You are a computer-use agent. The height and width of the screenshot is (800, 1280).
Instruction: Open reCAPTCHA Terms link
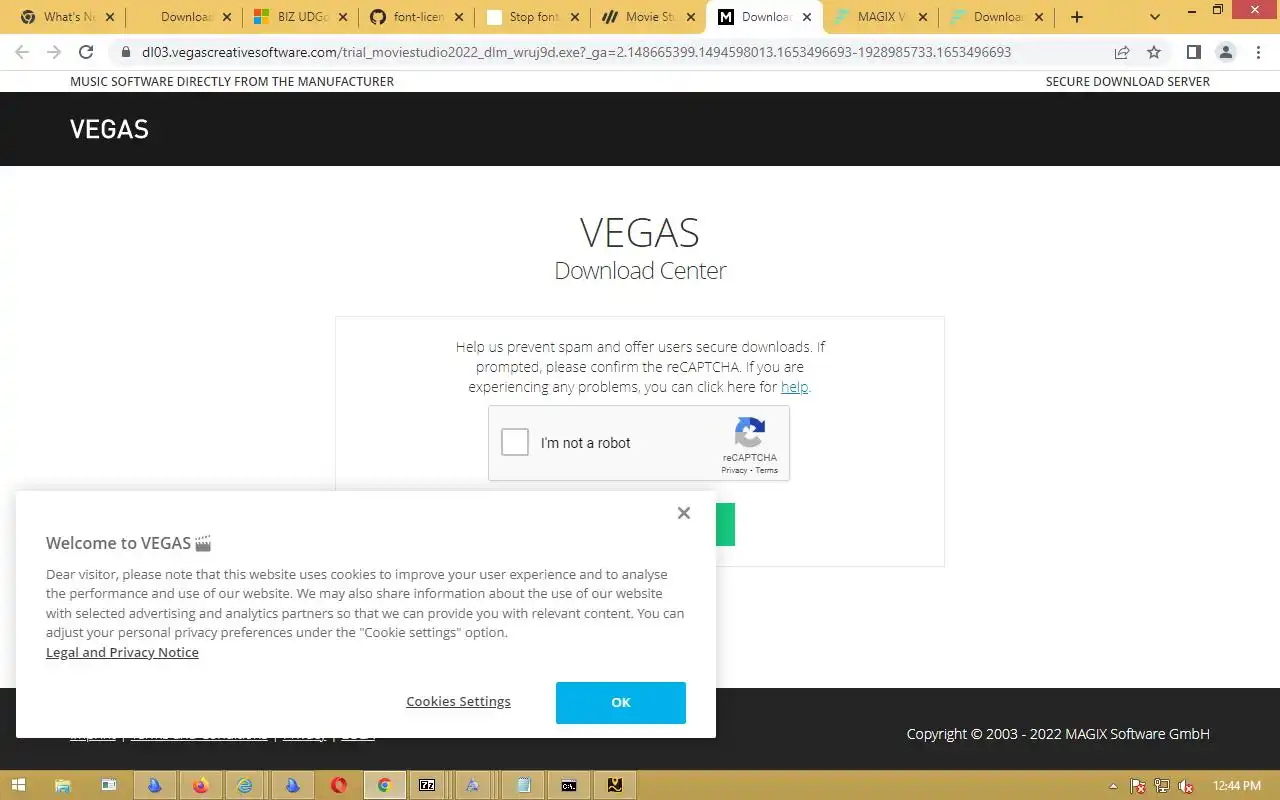tap(767, 470)
